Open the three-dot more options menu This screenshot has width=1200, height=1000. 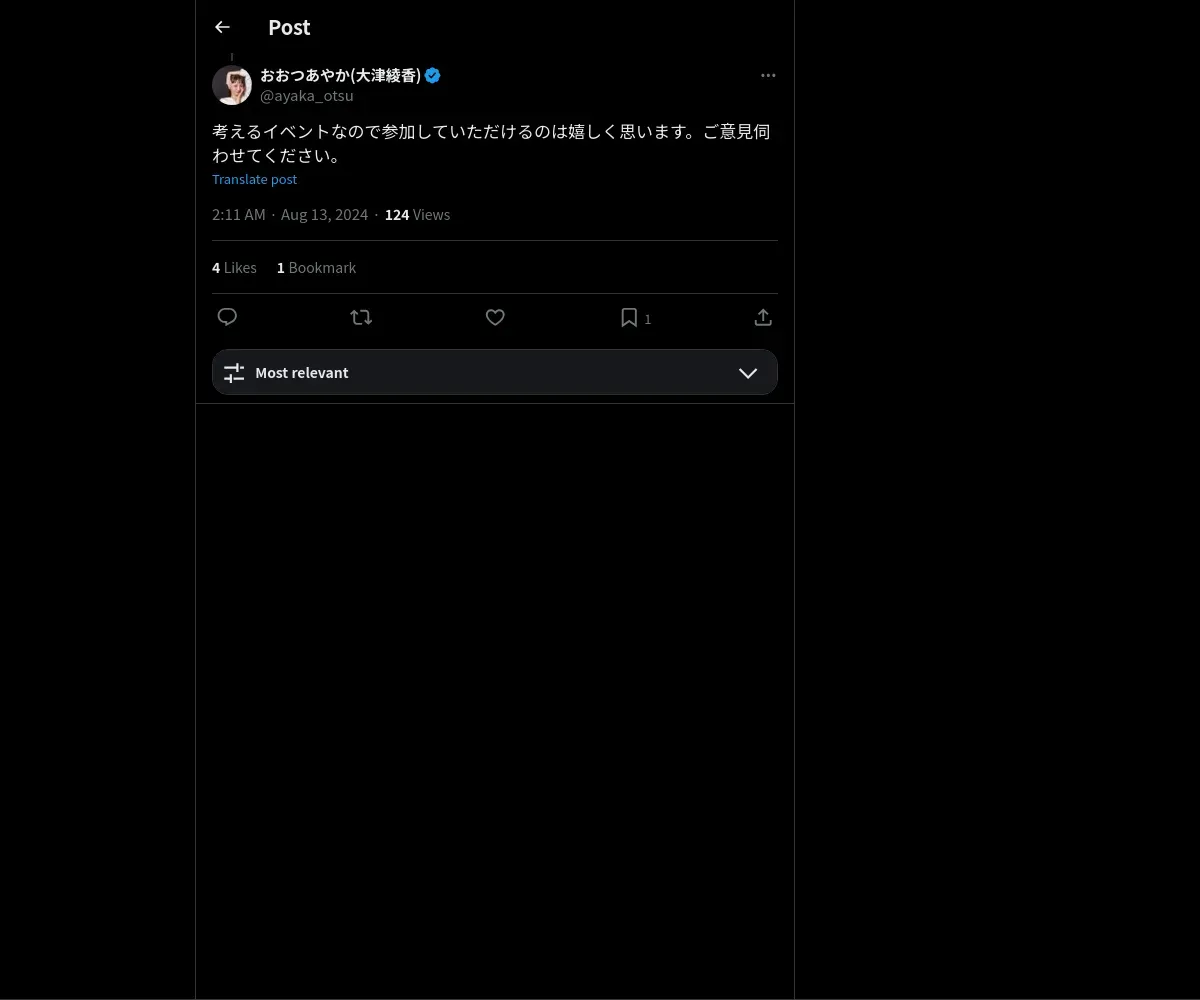pos(768,75)
